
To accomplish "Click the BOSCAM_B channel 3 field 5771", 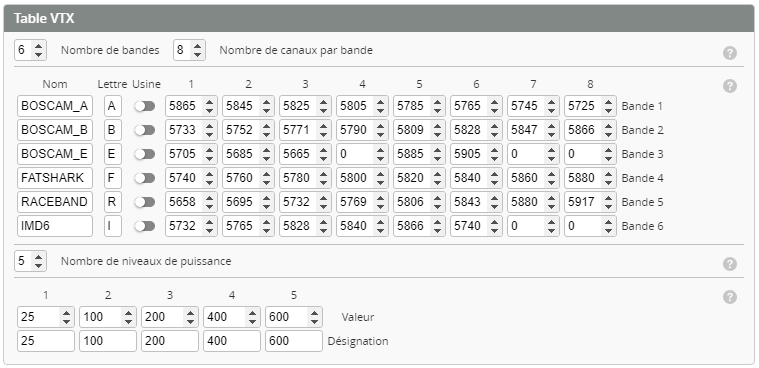I will tap(305, 130).
